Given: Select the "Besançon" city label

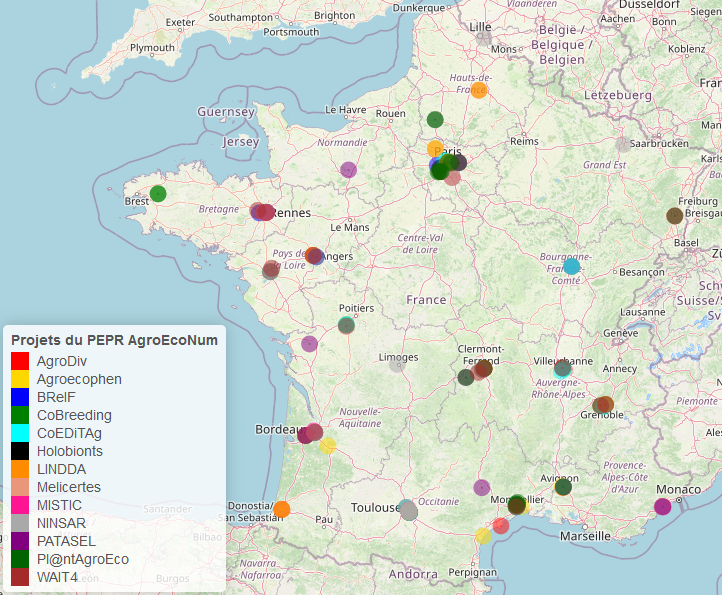Looking at the screenshot, I should 642,273.
